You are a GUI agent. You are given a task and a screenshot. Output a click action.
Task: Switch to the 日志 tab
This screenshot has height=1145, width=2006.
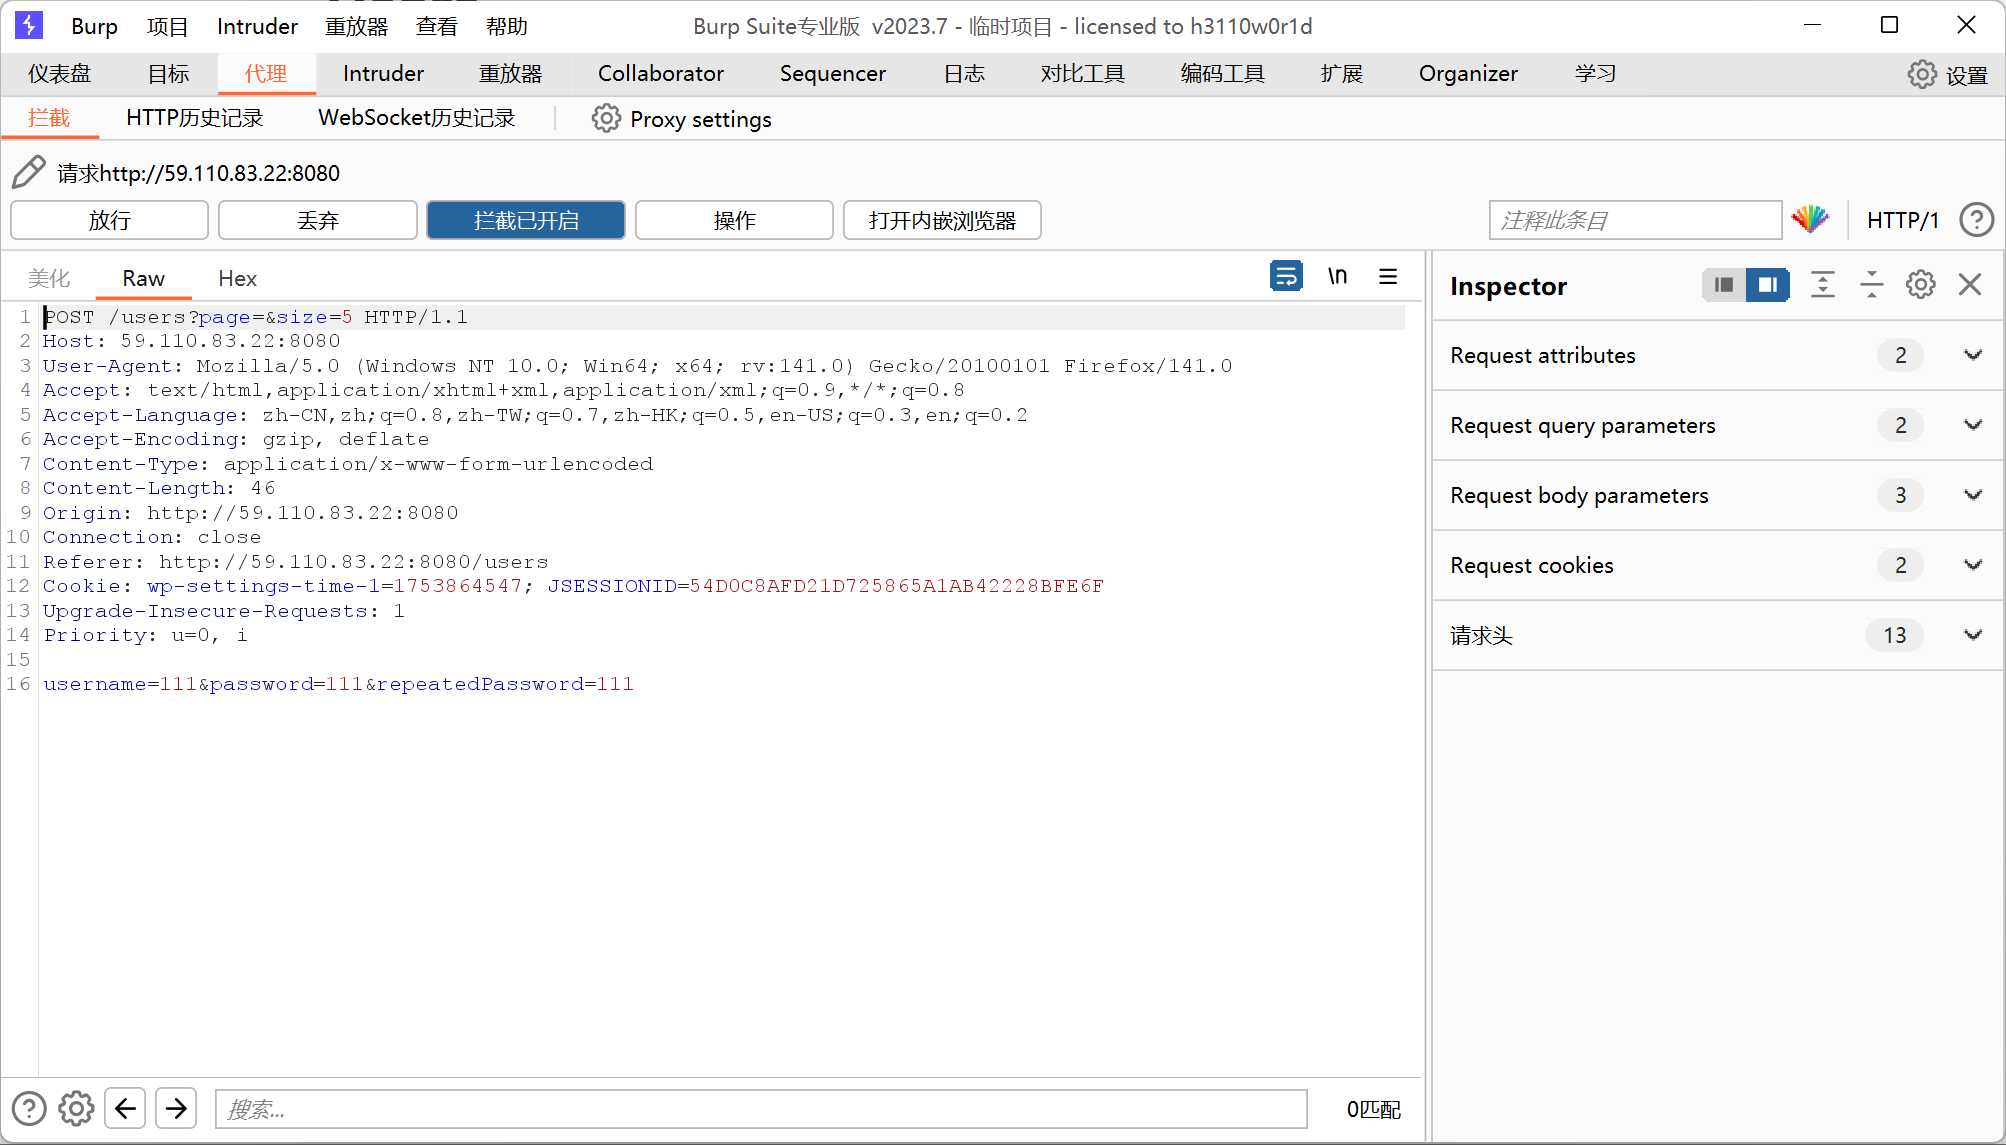[x=964, y=74]
